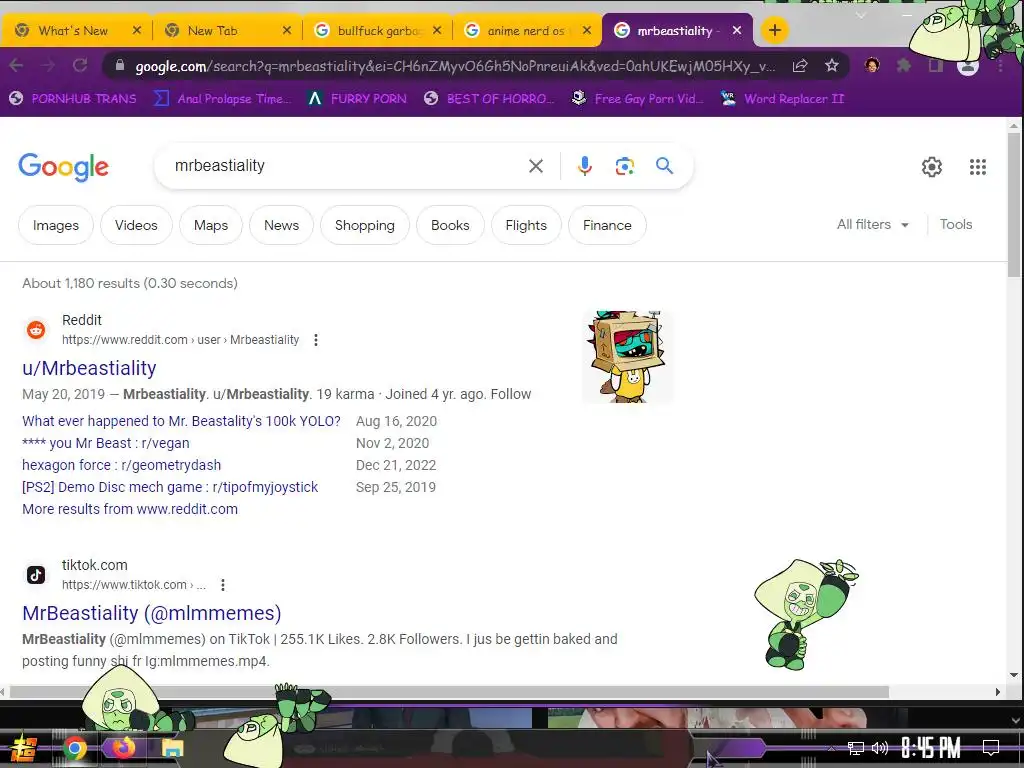Open 'More results from www.reddit.com'

130,509
